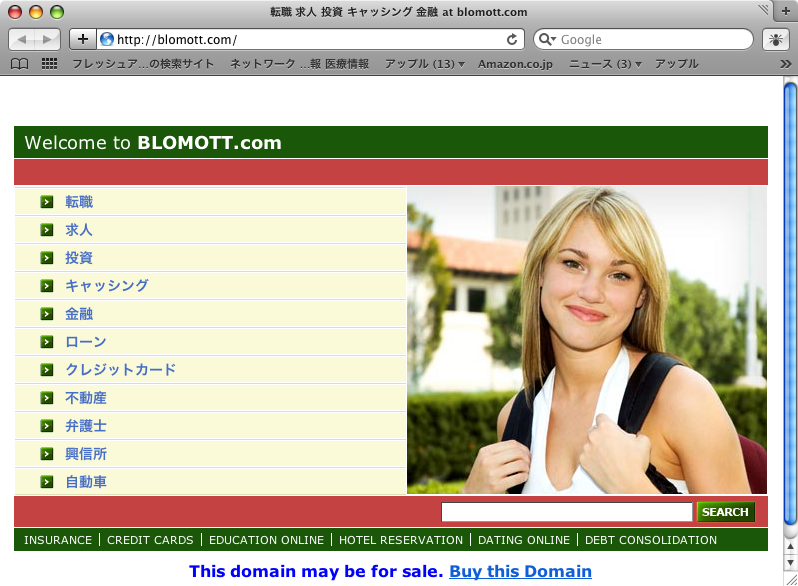Click the CREDIT CARDS footer link
The width and height of the screenshot is (798, 586).
150,540
